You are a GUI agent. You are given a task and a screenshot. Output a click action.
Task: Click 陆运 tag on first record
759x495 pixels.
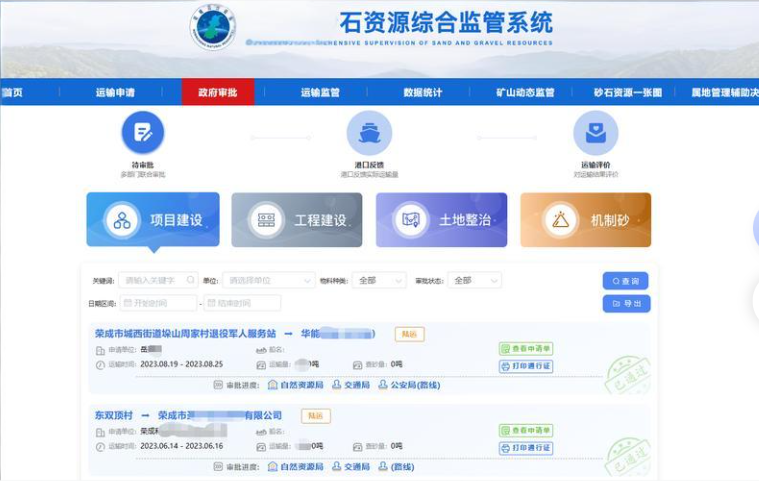(x=410, y=334)
